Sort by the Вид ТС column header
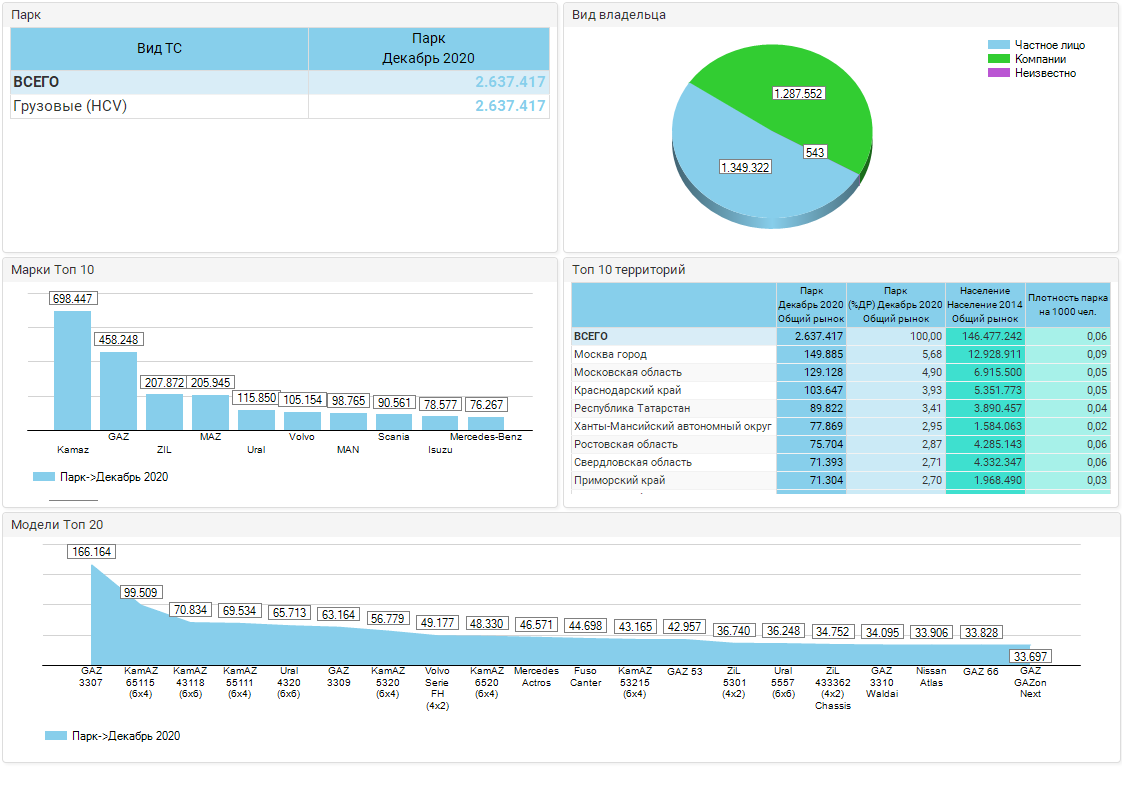This screenshot has width=1122, height=793. [159, 48]
